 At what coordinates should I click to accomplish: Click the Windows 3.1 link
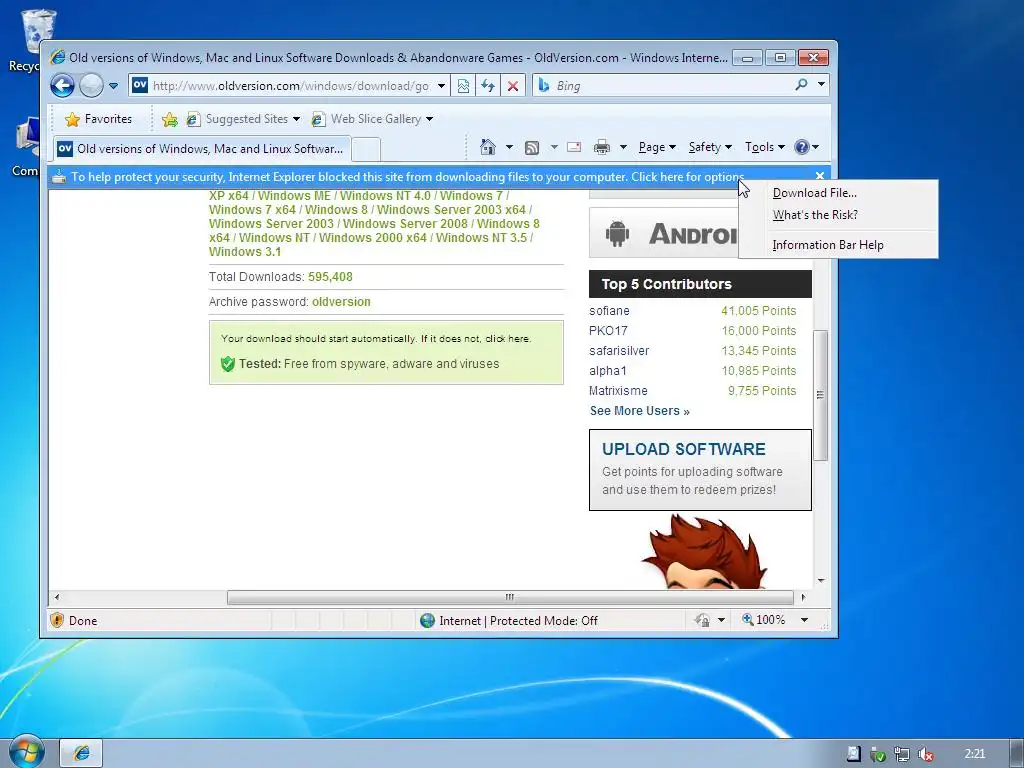[x=245, y=251]
